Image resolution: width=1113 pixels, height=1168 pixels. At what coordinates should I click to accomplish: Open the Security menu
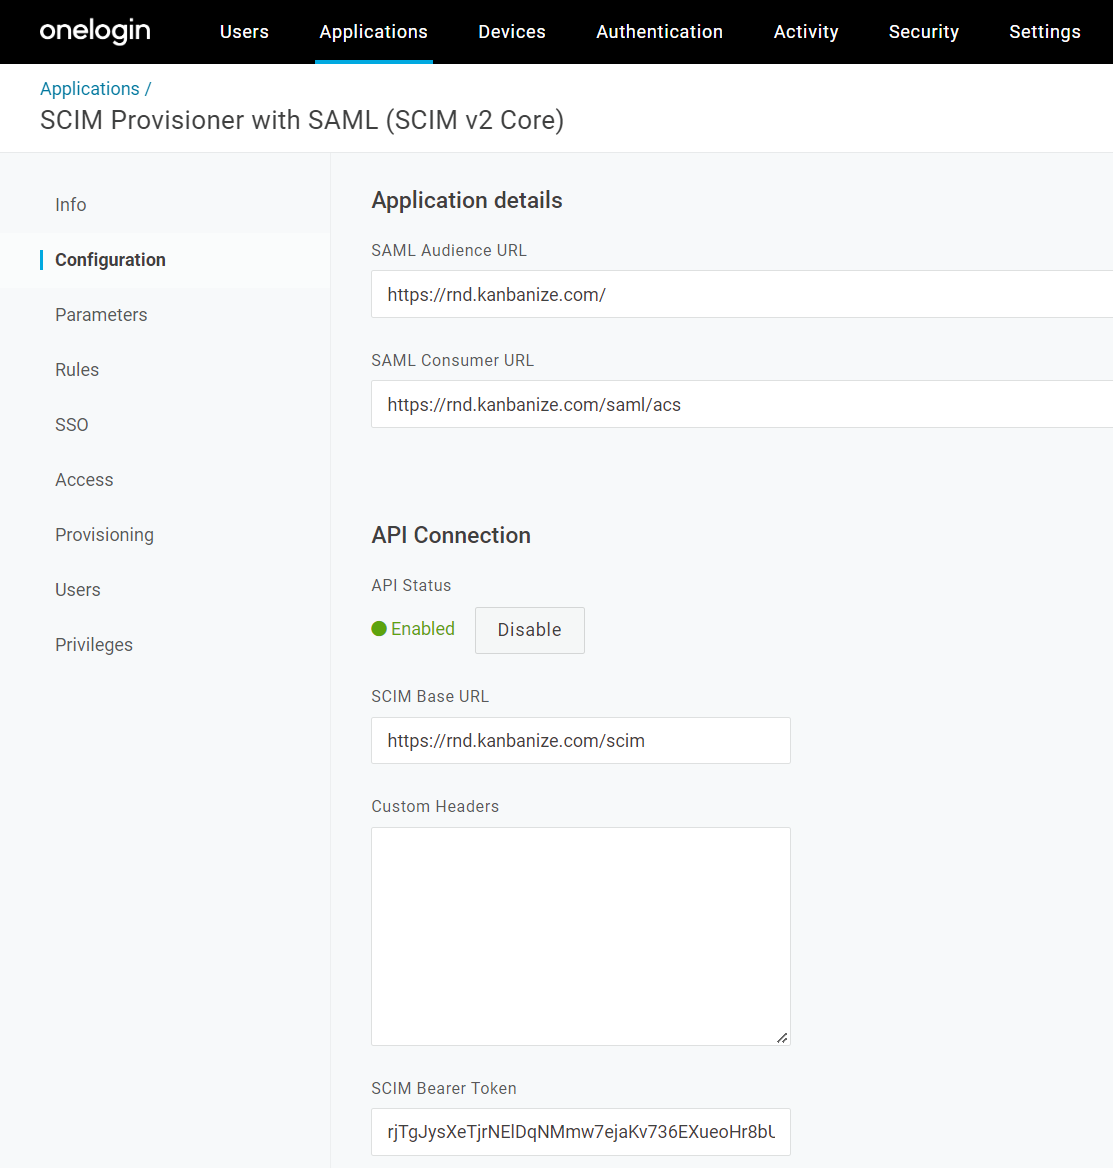pyautogui.click(x=924, y=32)
